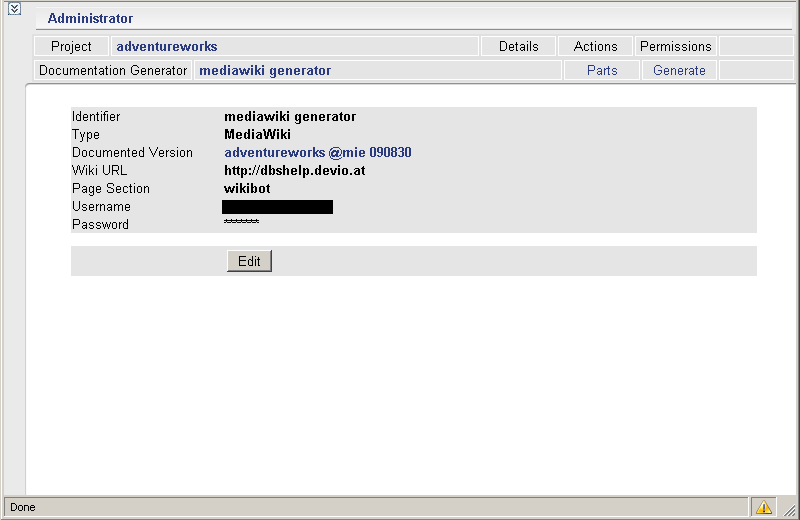Click the Done status bar text

tap(23, 507)
